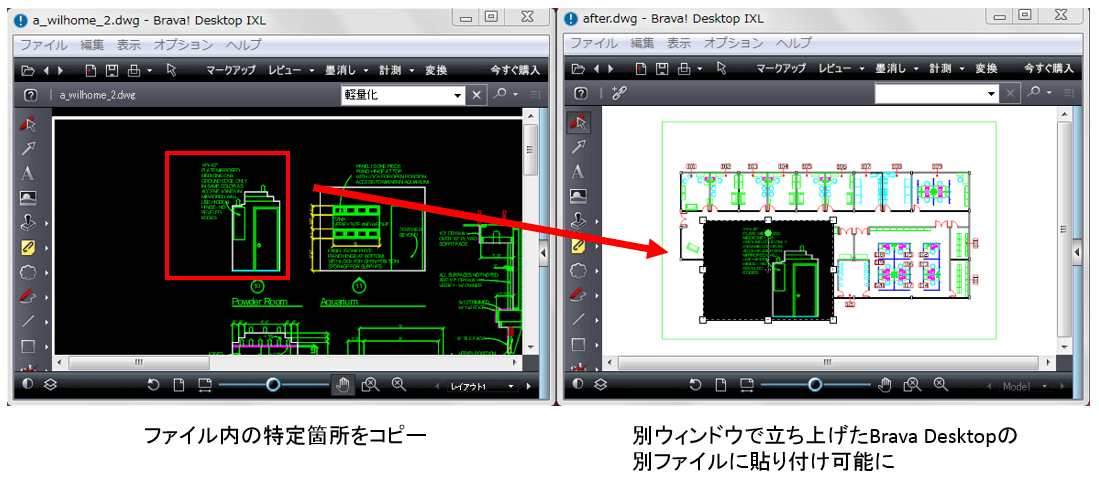Click layers icon in a_wilhome_2.dwg bottom bar
Screen dimensions: 1099x479
click(x=50, y=385)
